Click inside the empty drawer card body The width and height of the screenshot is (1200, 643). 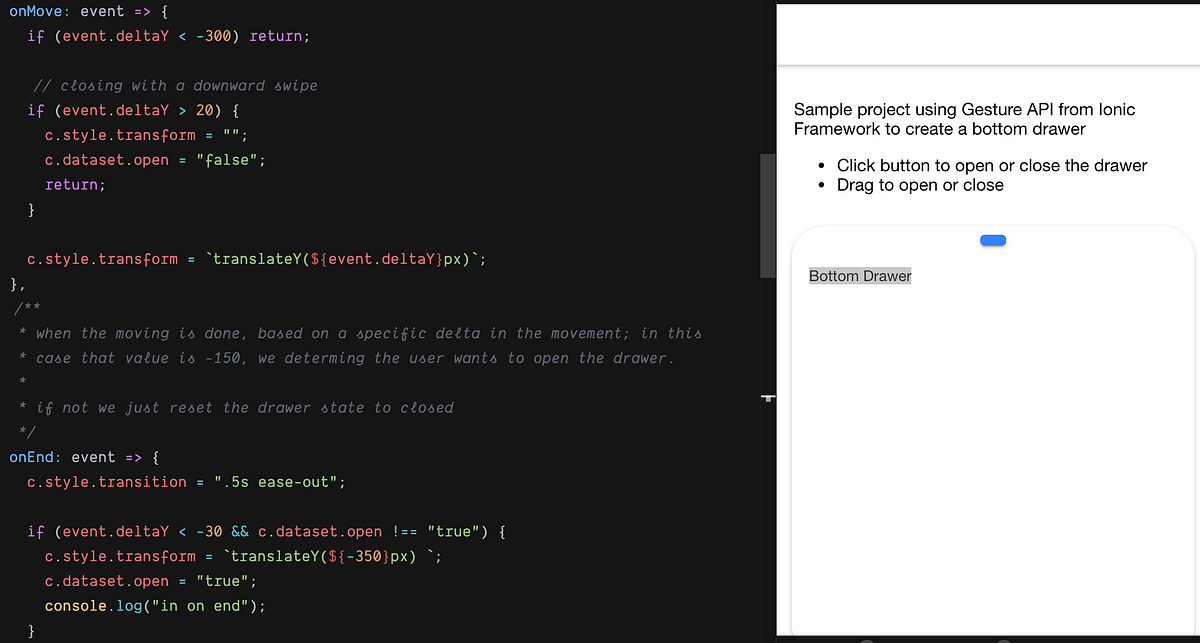pos(992,450)
